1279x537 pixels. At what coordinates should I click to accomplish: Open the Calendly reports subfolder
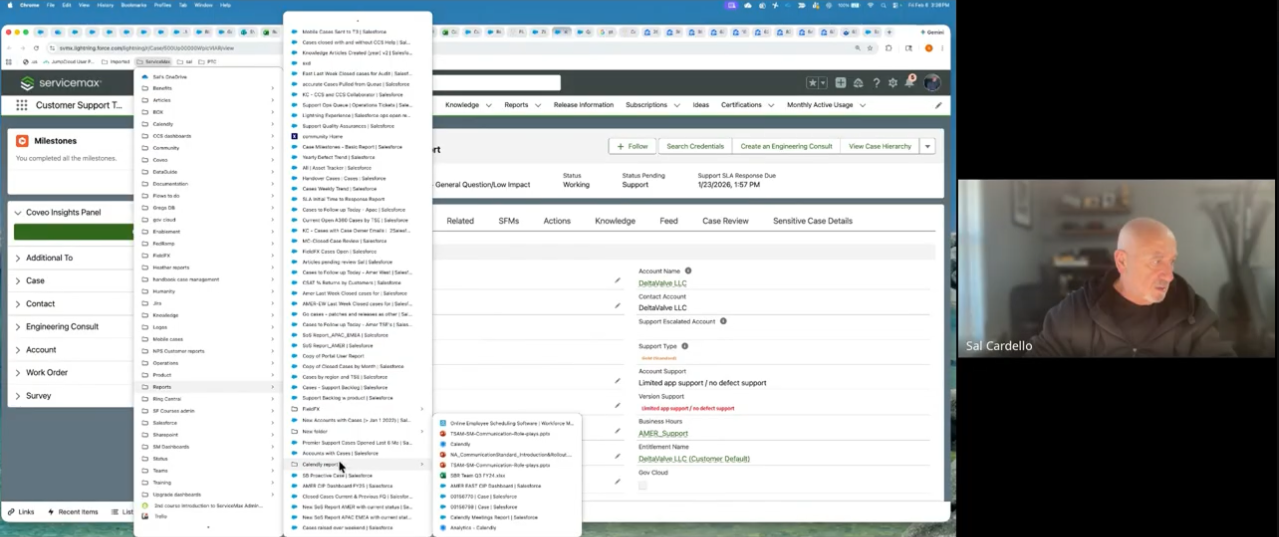[x=357, y=464]
